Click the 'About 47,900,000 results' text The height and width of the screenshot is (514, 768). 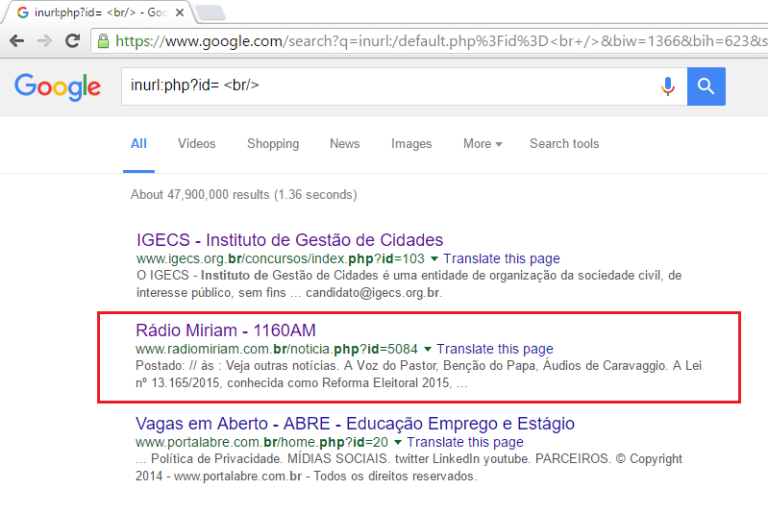243,195
